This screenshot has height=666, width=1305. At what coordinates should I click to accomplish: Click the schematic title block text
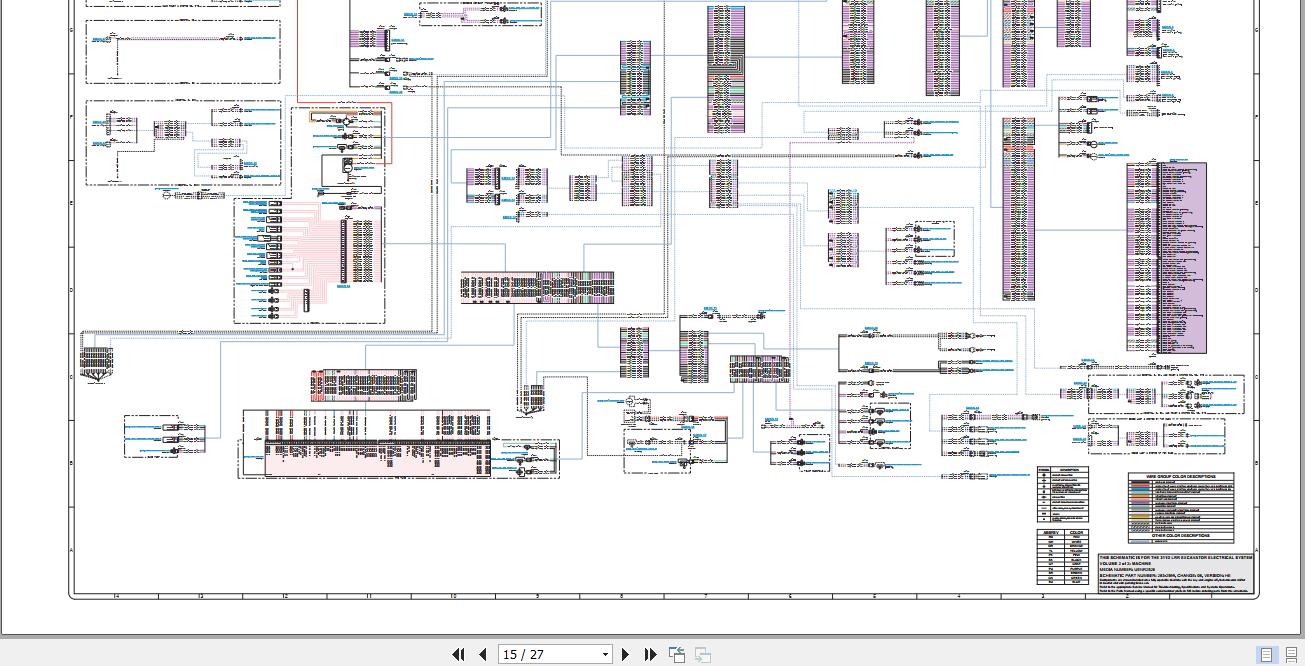pos(1175,574)
